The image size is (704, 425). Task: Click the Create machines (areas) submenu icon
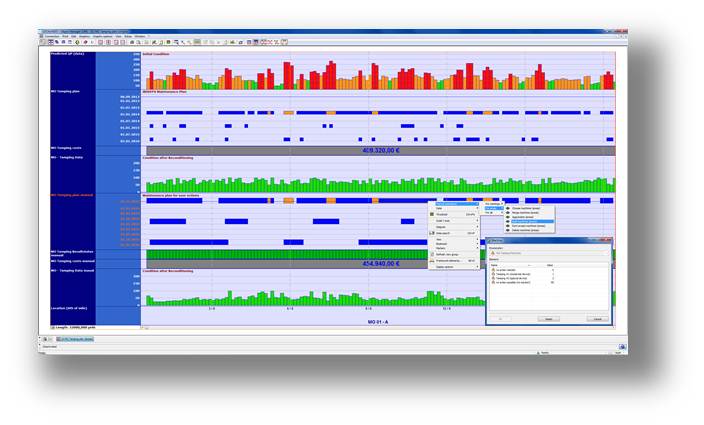507,209
